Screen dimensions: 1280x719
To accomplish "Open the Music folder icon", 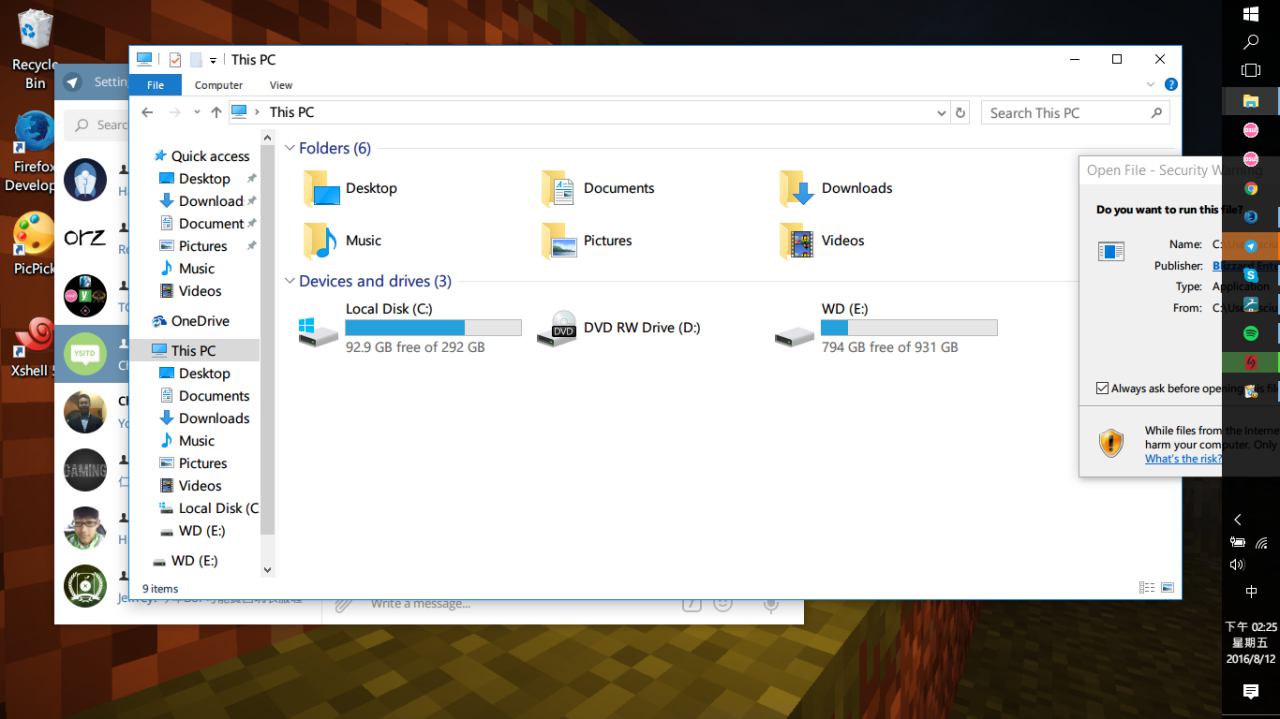I will pos(321,241).
